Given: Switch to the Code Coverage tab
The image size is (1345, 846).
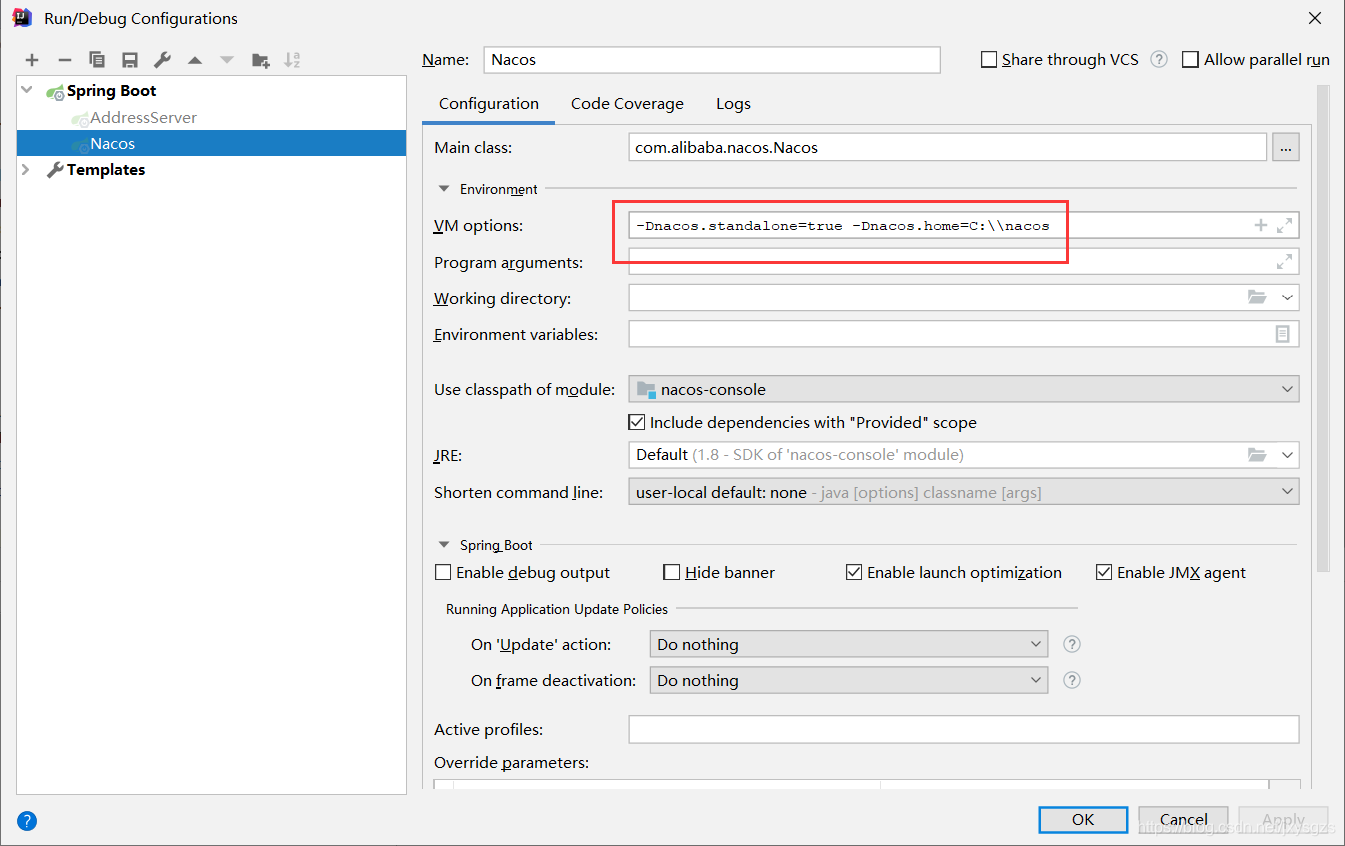Looking at the screenshot, I should [x=627, y=104].
